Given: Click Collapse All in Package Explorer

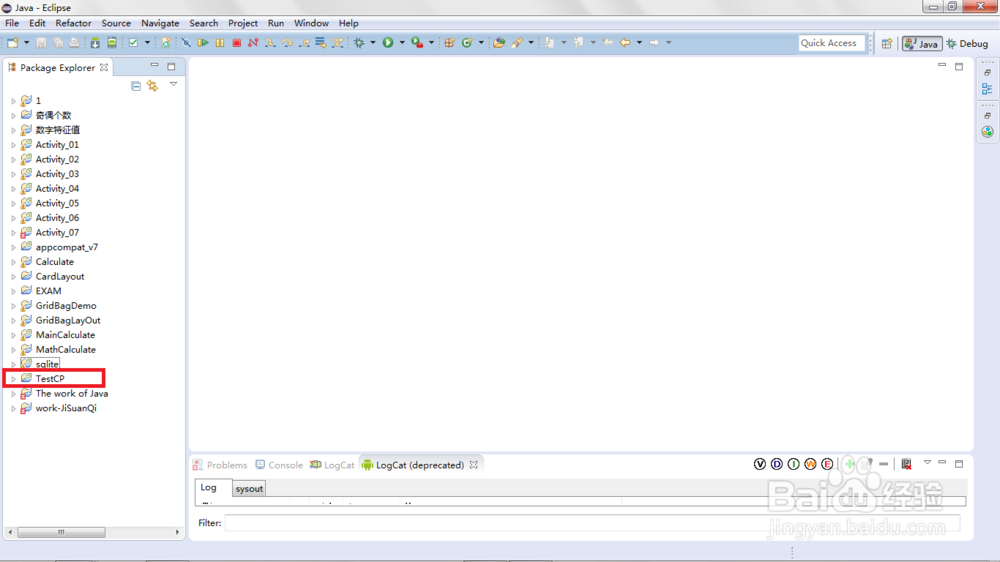Looking at the screenshot, I should [136, 85].
